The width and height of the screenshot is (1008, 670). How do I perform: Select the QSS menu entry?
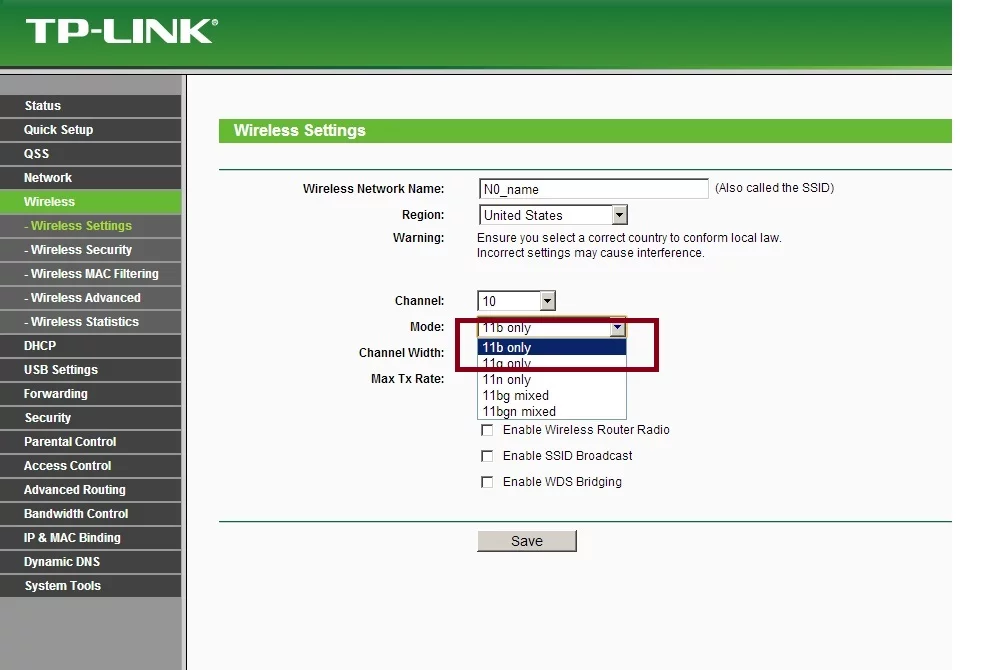[91, 154]
